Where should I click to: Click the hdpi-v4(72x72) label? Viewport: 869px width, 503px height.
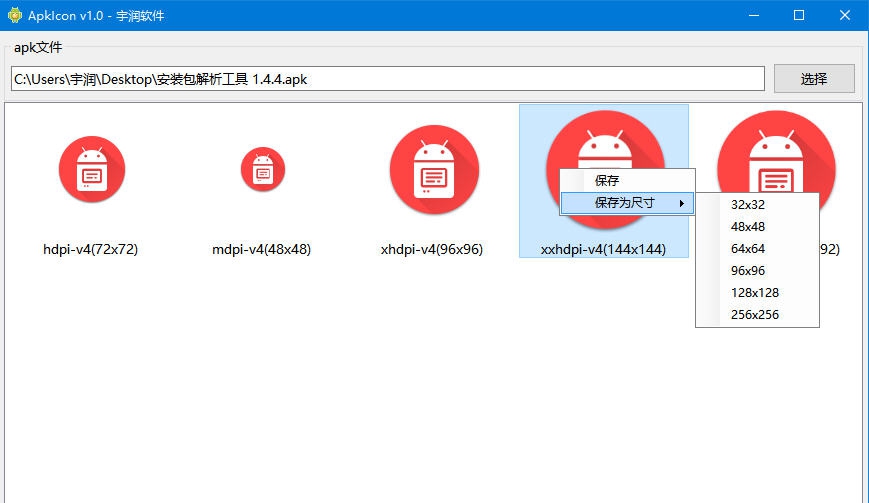click(90, 249)
